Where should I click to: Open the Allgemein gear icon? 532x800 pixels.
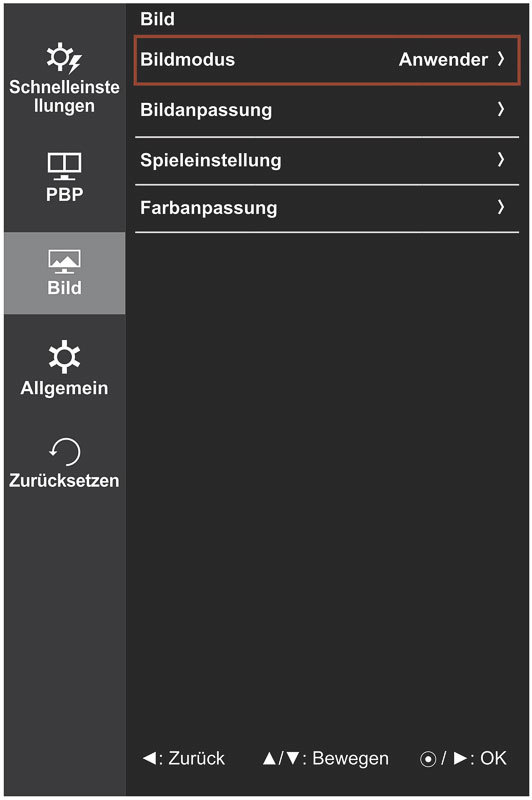point(64,356)
